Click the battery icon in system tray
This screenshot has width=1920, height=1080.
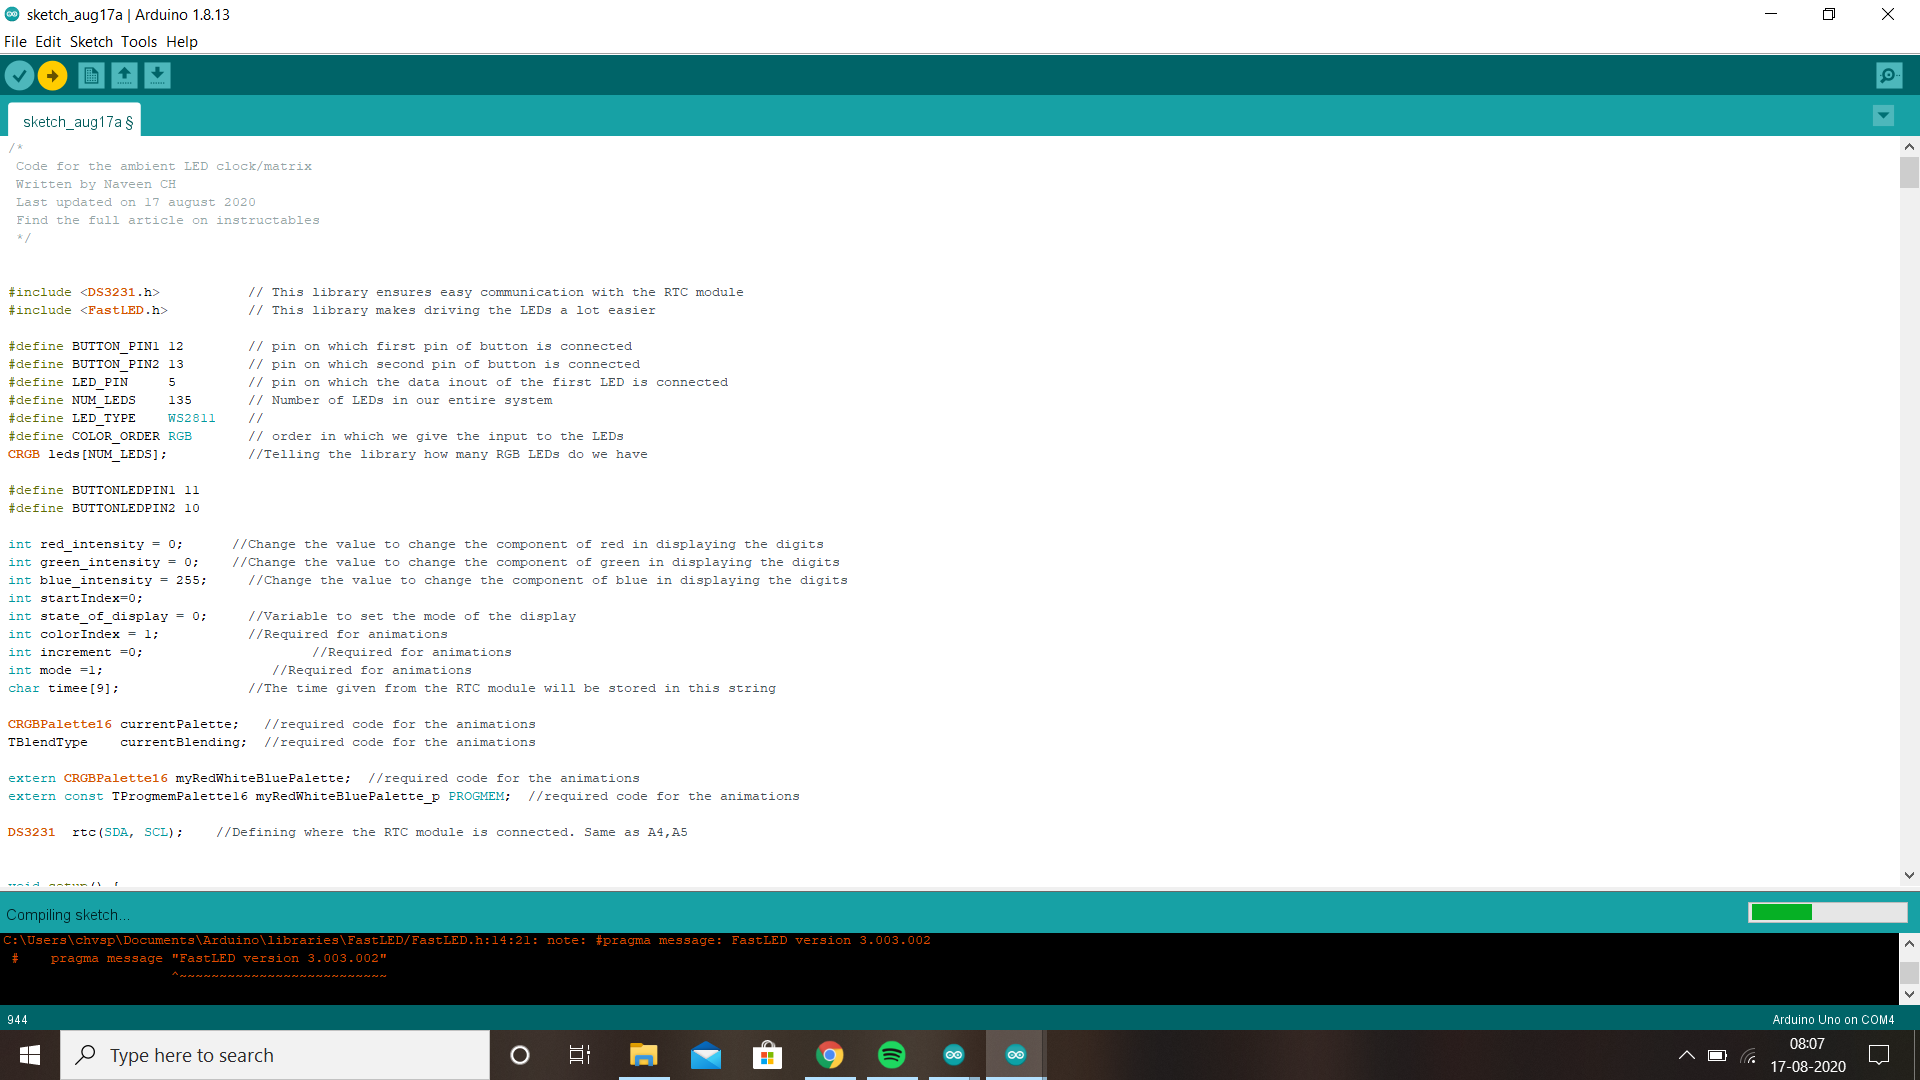click(x=1717, y=1055)
